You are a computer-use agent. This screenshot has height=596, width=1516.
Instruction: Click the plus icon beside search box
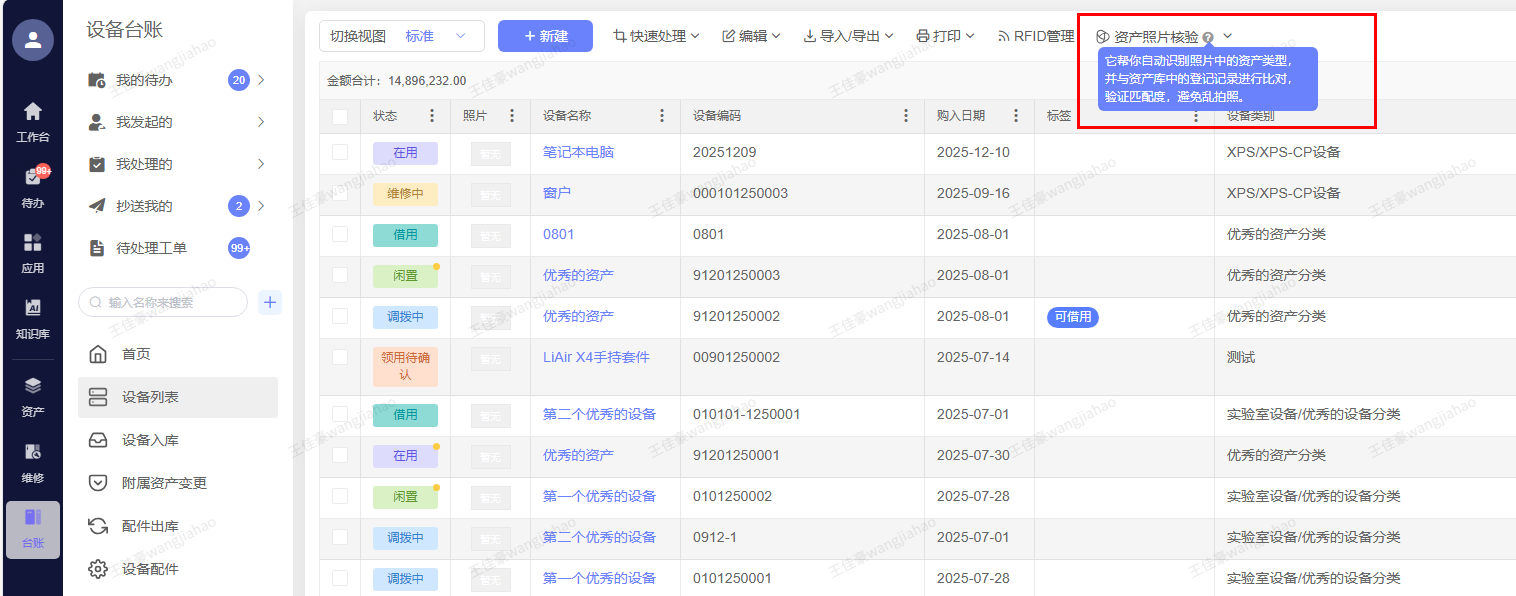click(270, 302)
